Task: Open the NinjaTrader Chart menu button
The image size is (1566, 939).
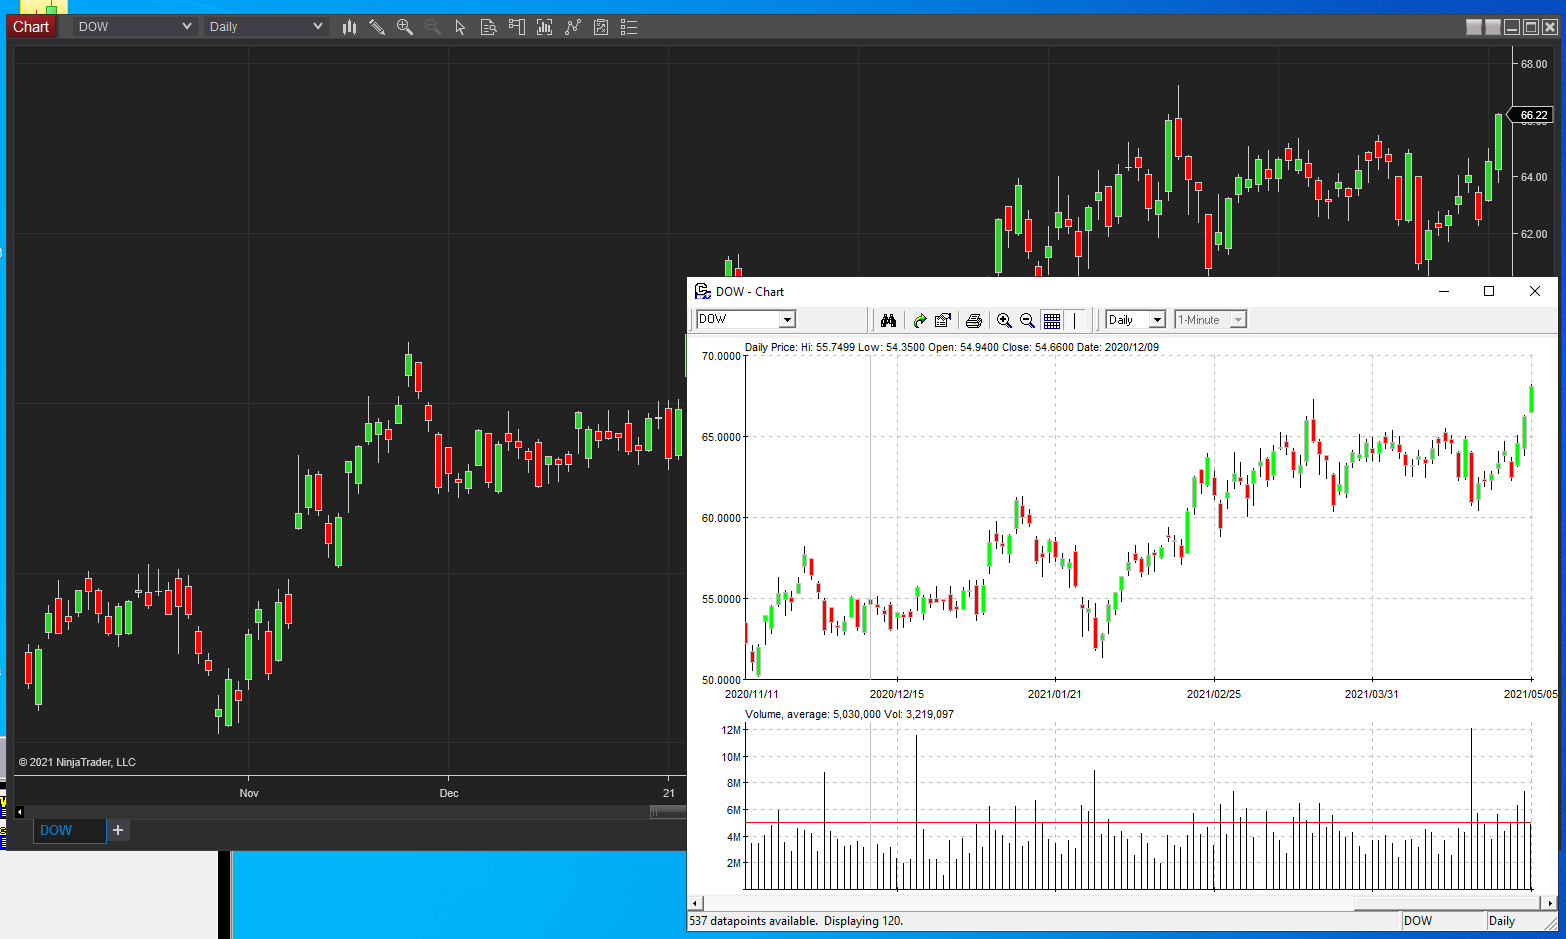Action: click(x=31, y=27)
